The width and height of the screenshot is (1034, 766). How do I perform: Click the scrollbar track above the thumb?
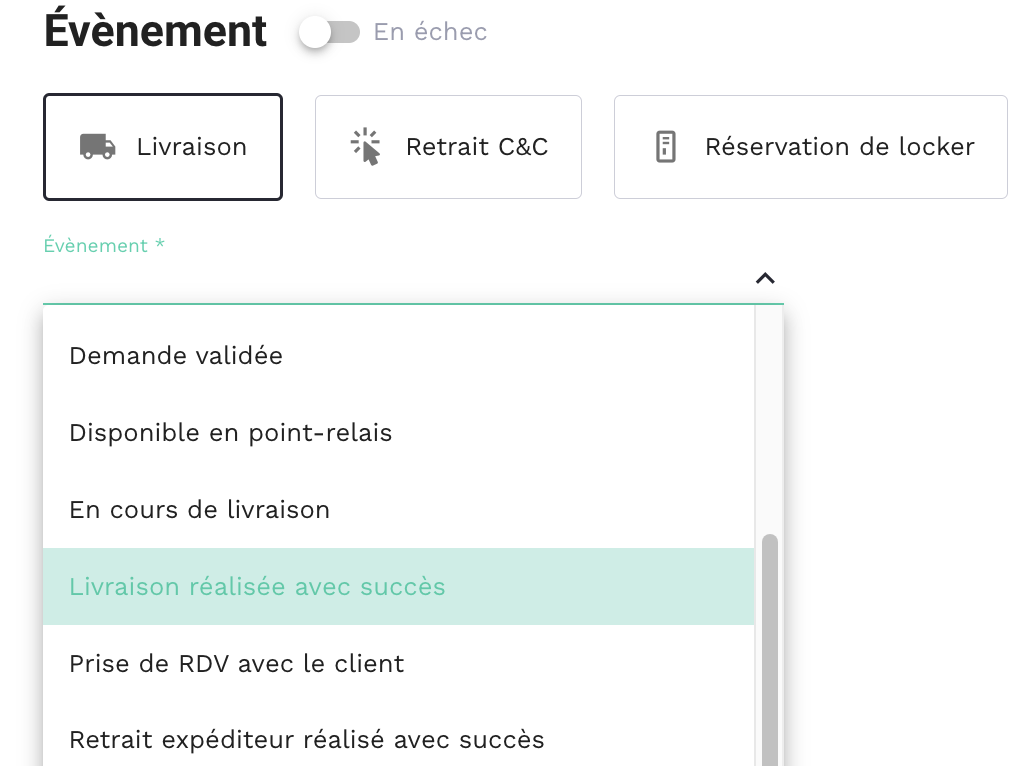(769, 420)
